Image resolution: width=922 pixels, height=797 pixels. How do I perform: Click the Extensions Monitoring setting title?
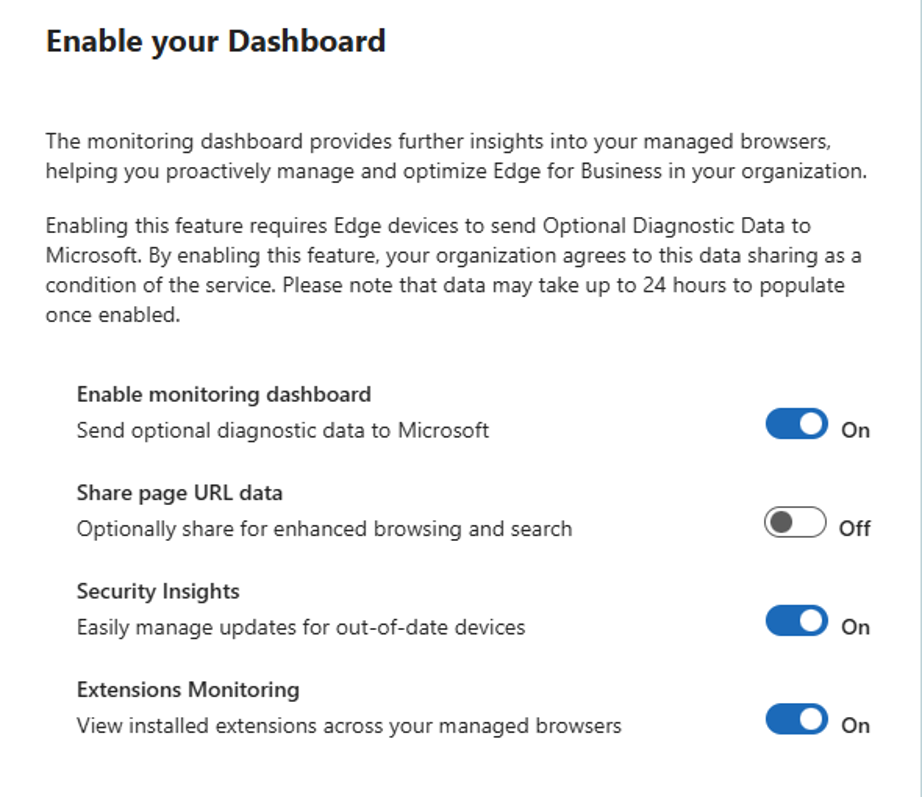tap(188, 689)
